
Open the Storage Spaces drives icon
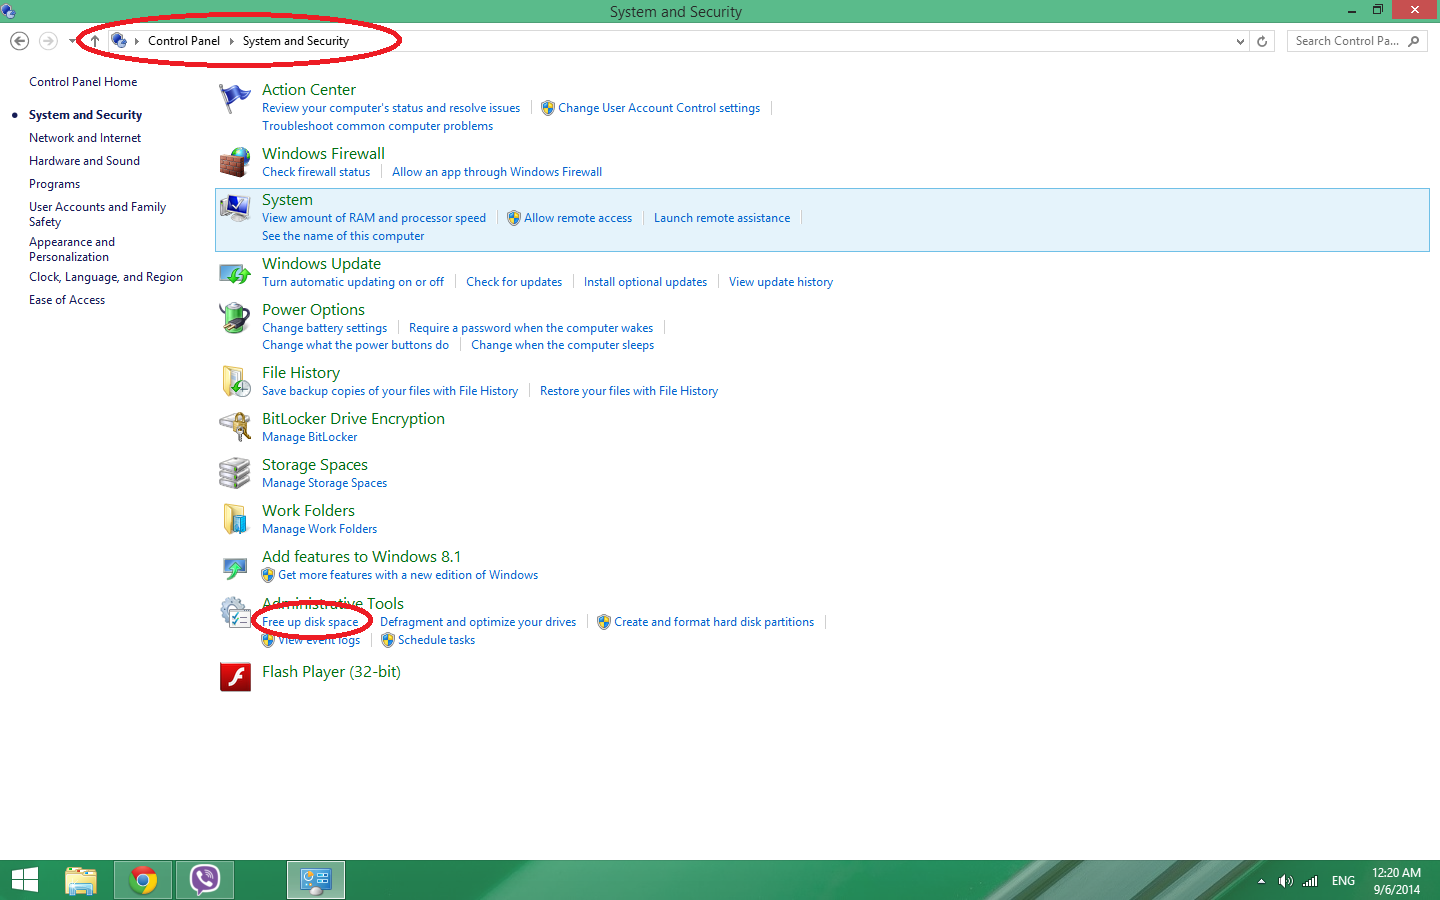235,473
